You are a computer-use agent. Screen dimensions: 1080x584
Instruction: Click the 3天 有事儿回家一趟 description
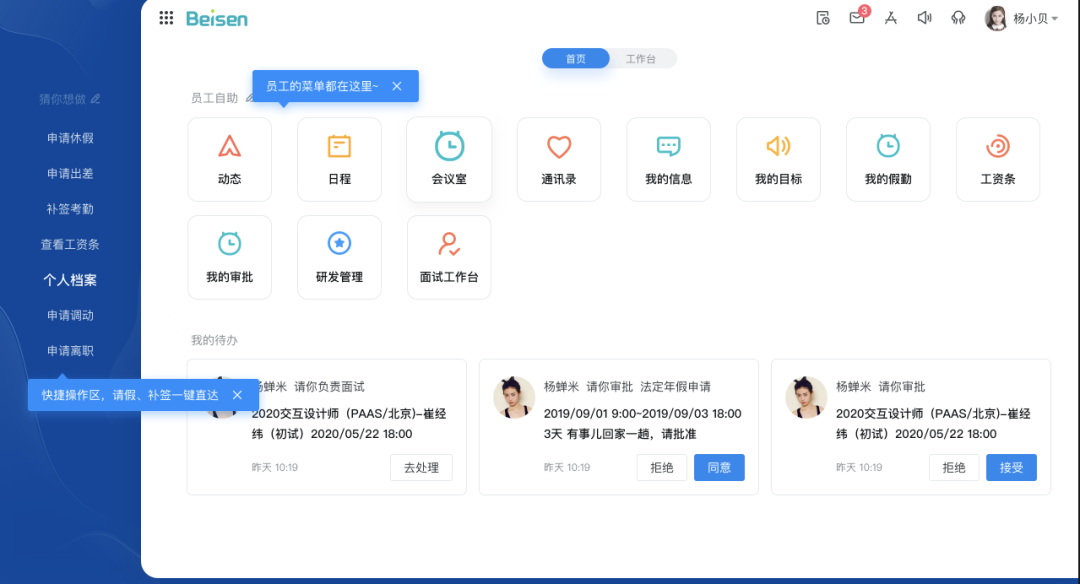point(620,434)
